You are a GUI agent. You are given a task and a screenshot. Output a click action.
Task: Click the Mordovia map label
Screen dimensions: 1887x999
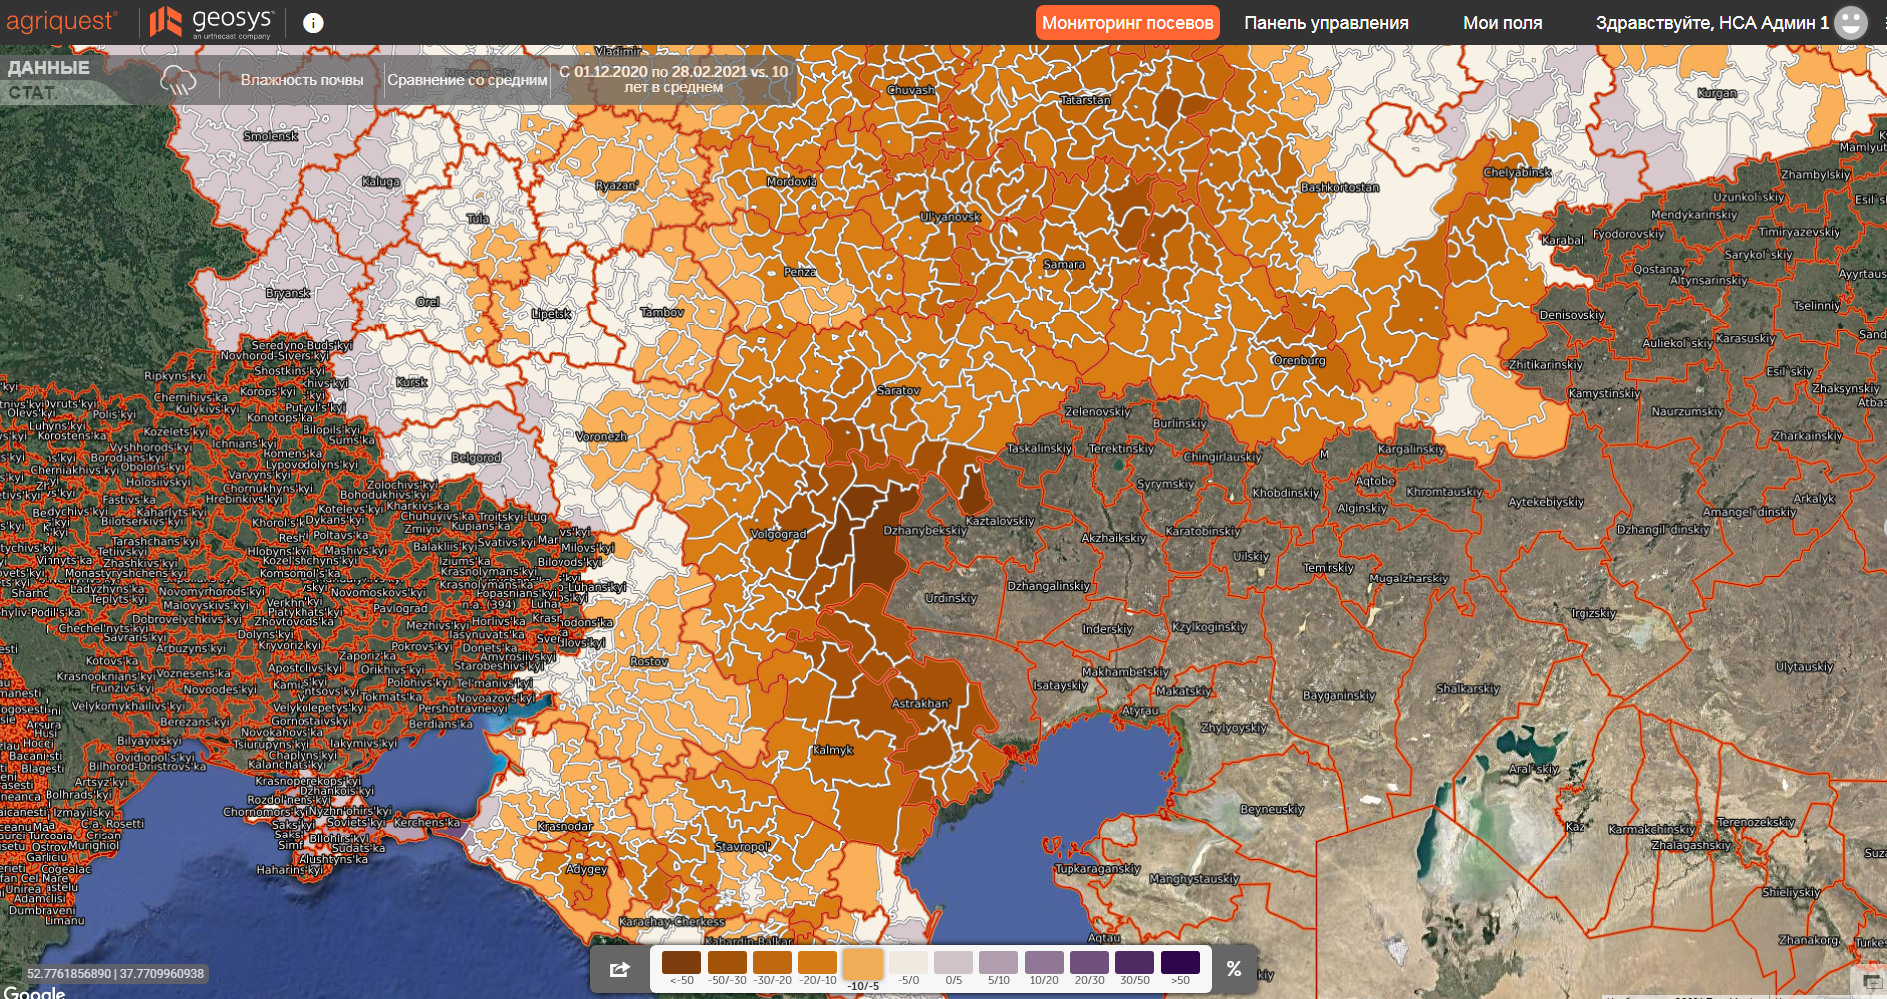[x=791, y=182]
